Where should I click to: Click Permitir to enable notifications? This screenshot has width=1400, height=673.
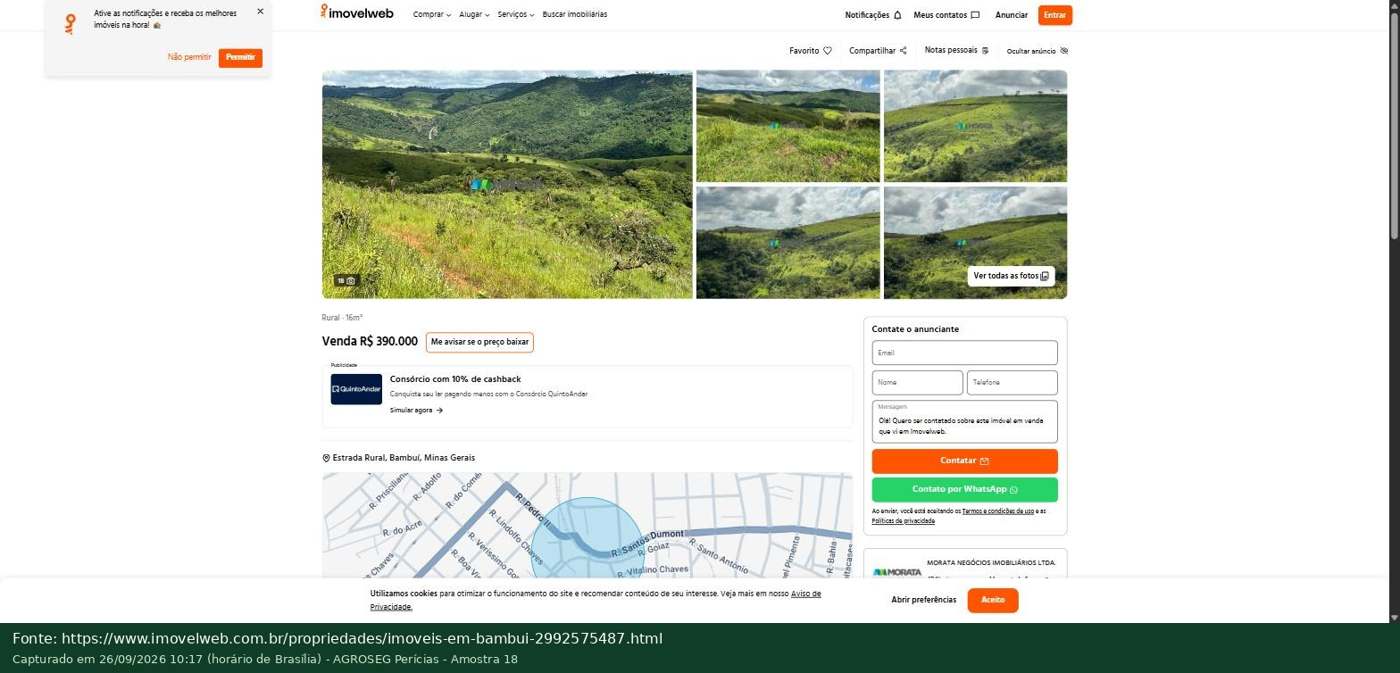(240, 58)
